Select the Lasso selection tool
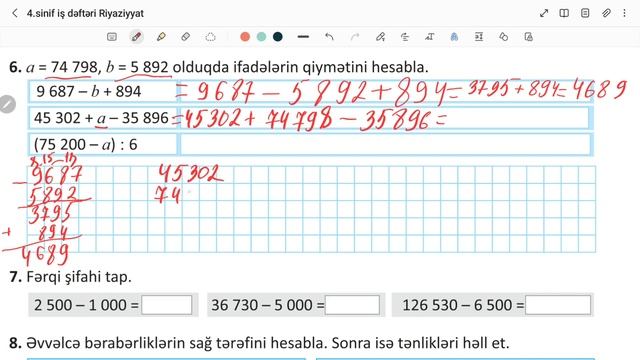Screen dimensions: 640x360 click(x=210, y=37)
